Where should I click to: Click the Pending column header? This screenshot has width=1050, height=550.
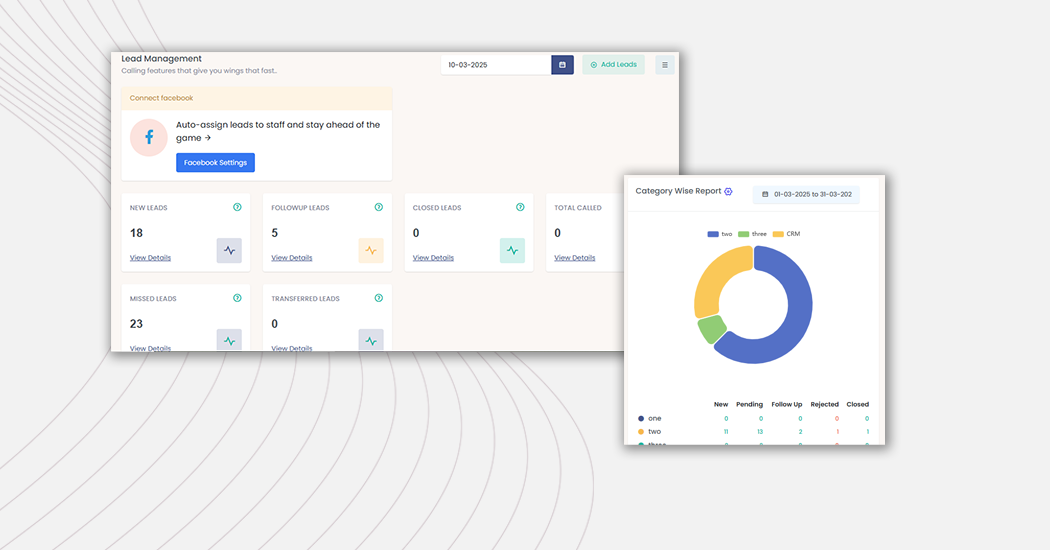(749, 405)
